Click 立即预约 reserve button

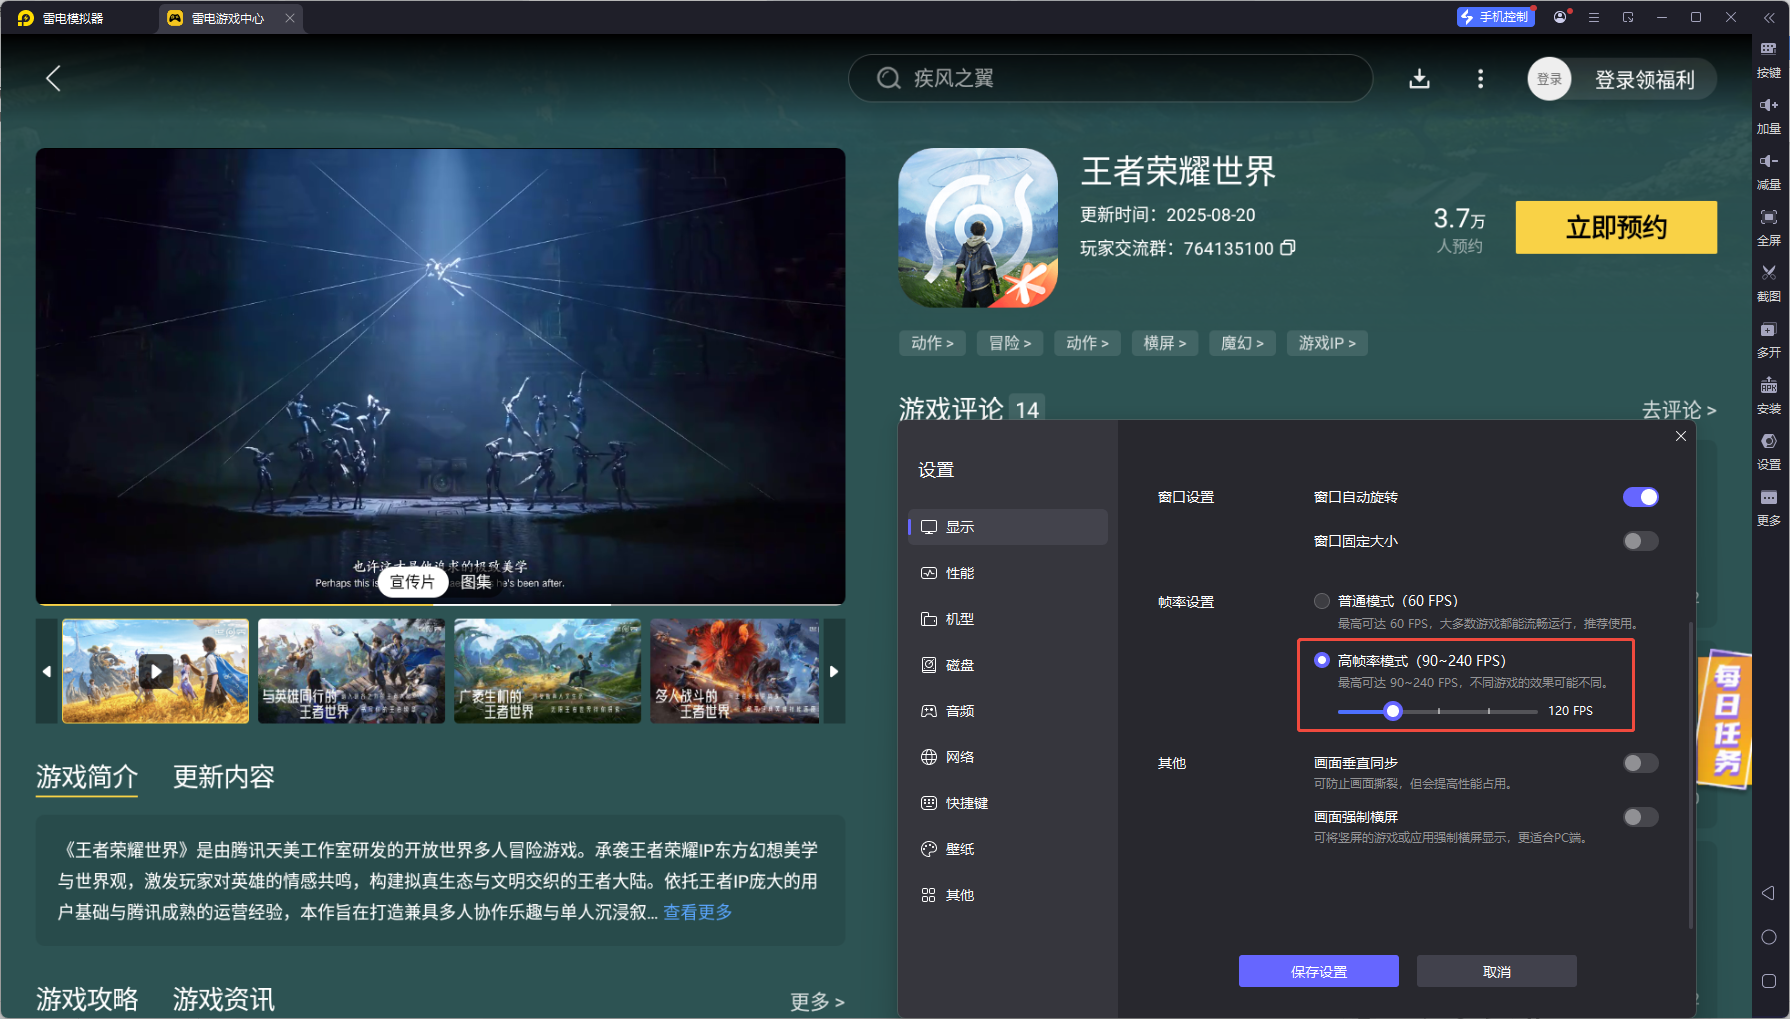coord(1616,228)
